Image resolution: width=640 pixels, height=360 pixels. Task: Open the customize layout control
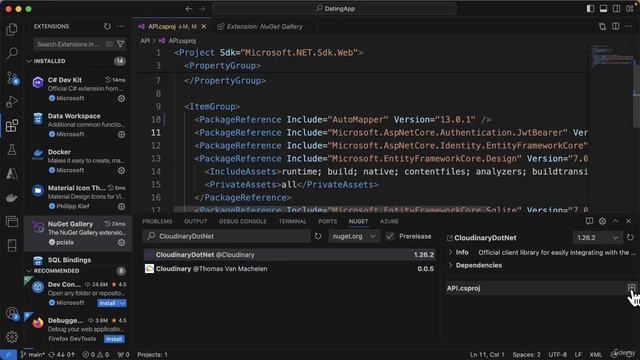click(629, 9)
